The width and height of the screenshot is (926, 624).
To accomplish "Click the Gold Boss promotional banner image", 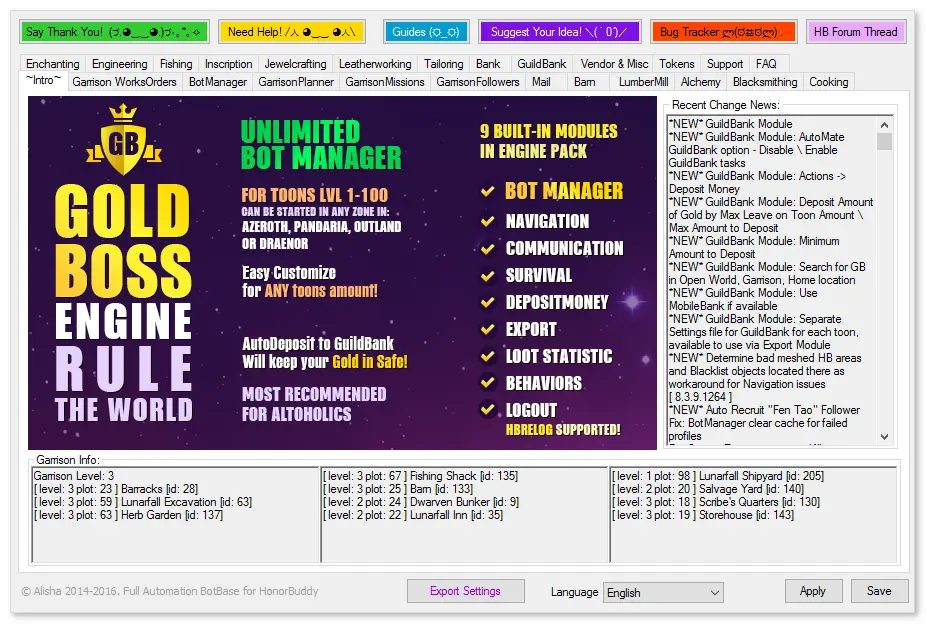I will [x=343, y=273].
